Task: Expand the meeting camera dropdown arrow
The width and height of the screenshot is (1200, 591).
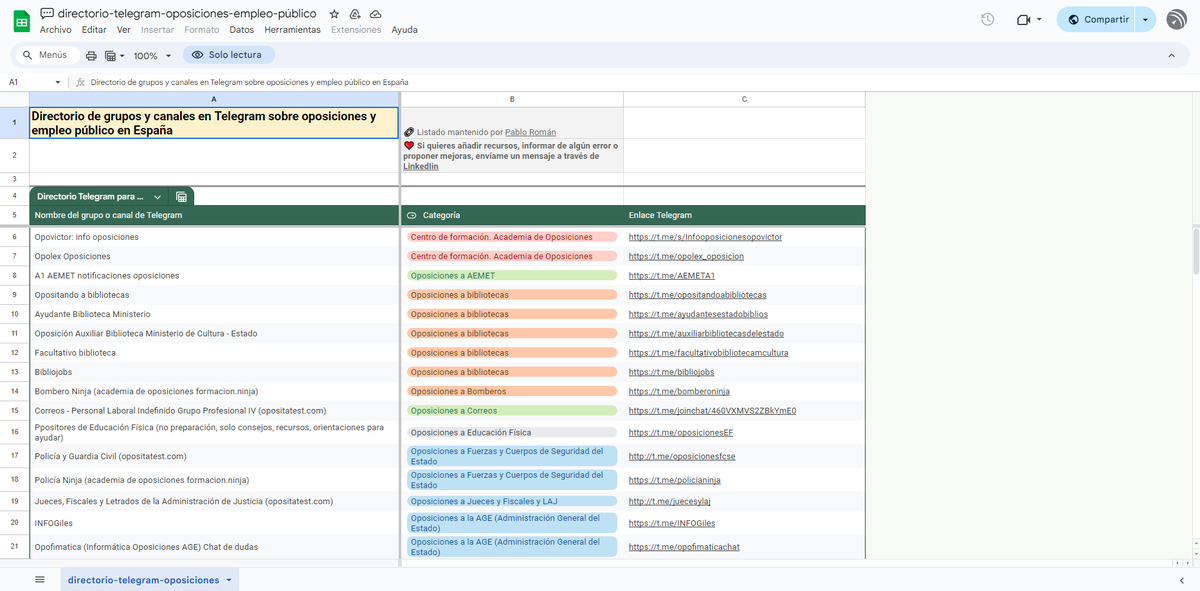Action: 1039,19
